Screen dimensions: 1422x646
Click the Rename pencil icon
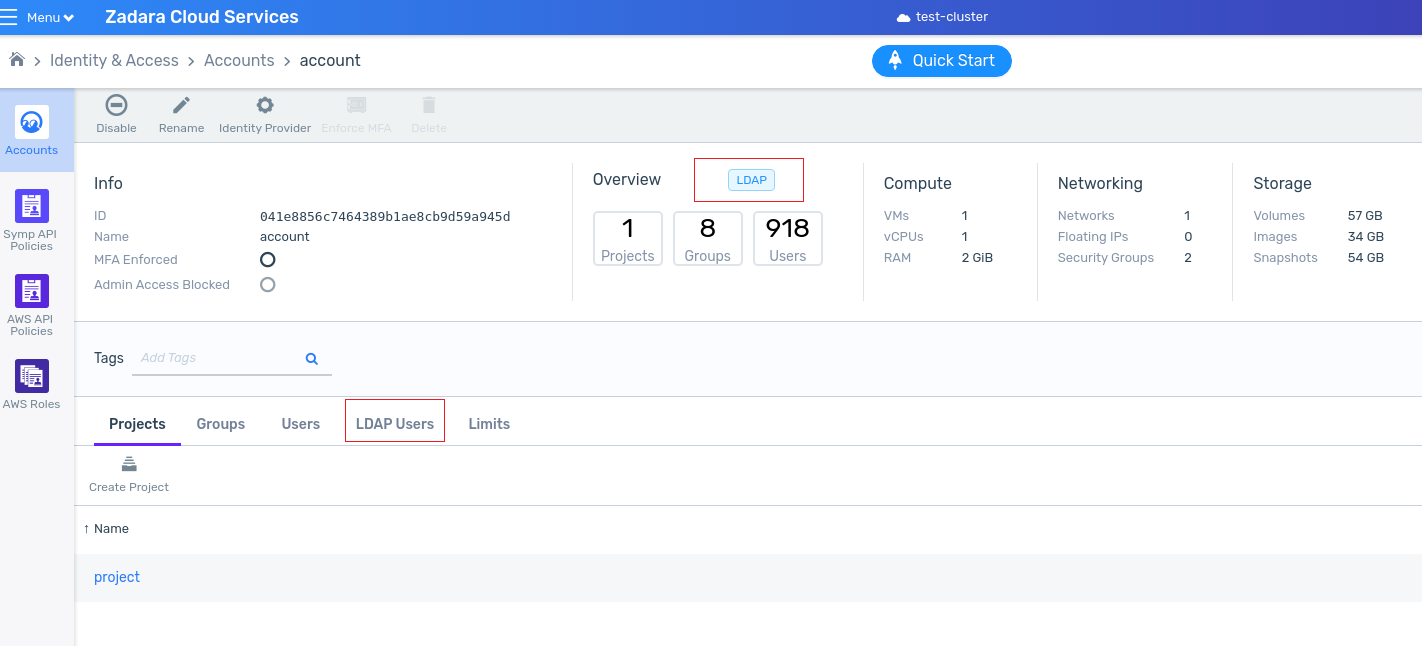[181, 105]
